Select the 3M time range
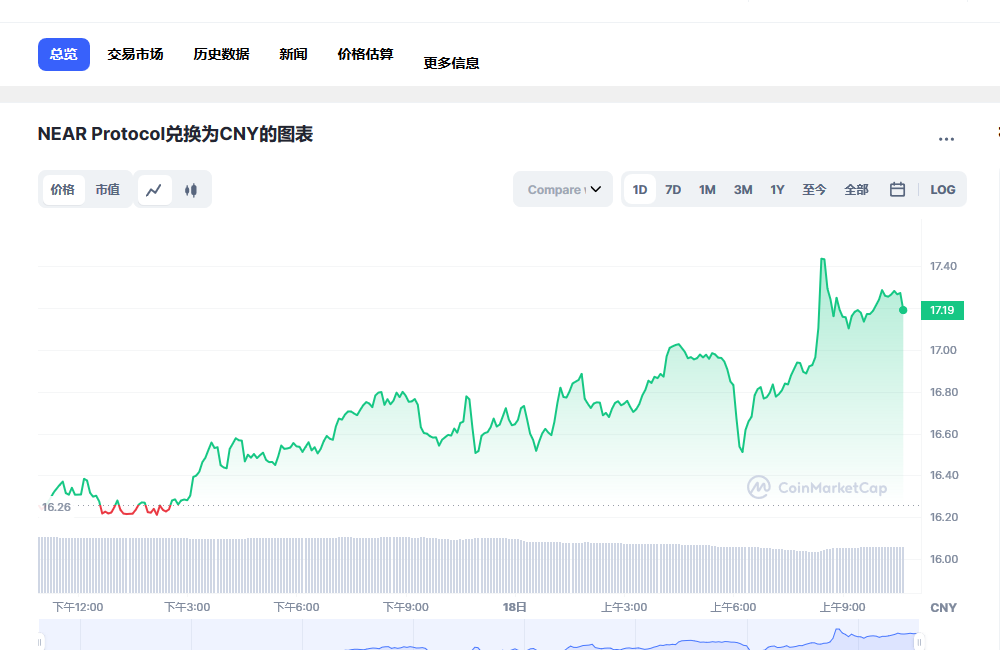The width and height of the screenshot is (1000, 650). [x=743, y=189]
